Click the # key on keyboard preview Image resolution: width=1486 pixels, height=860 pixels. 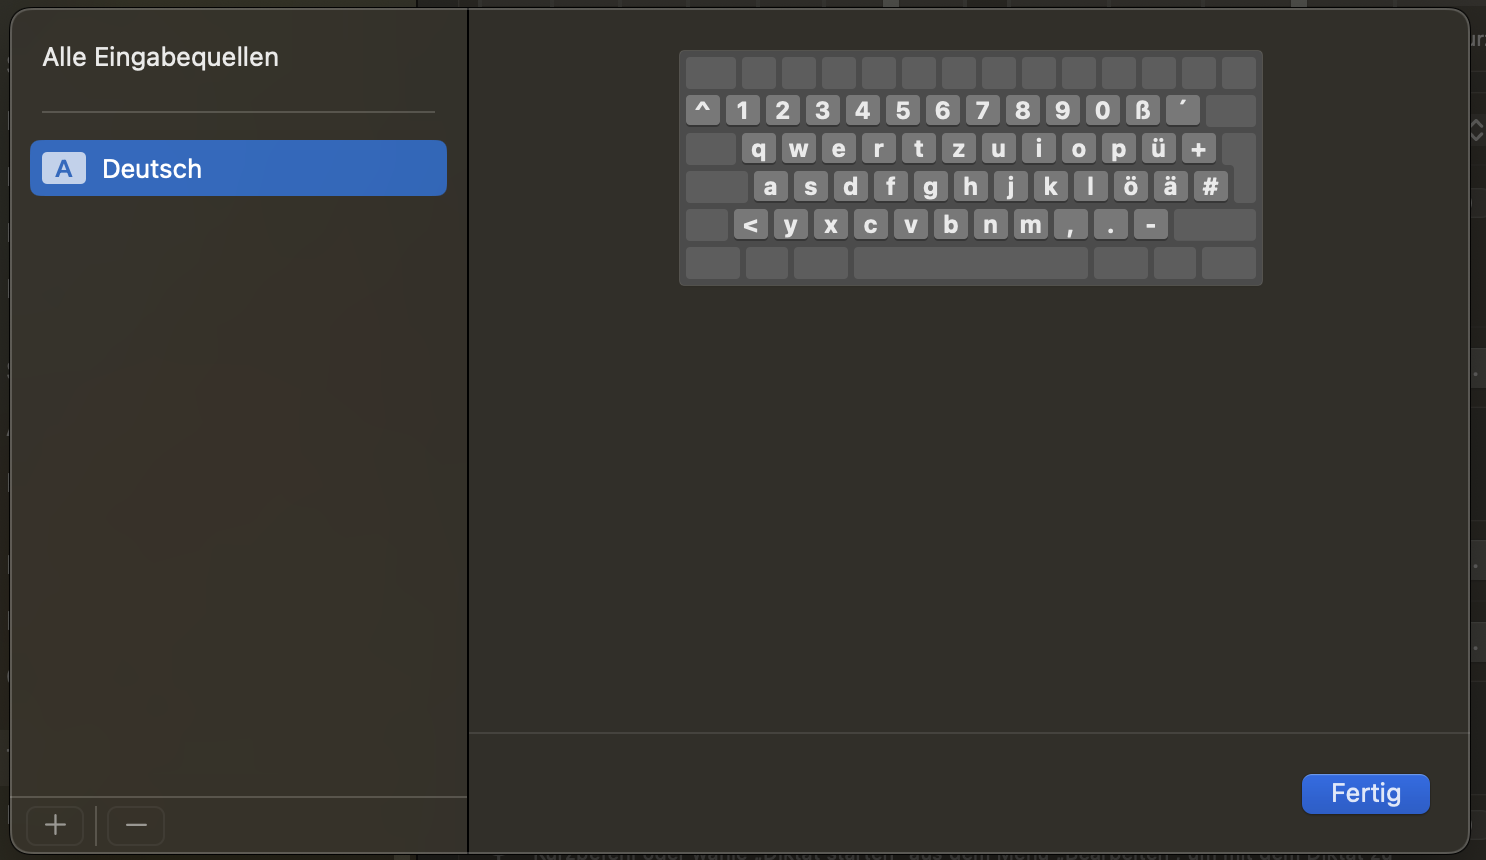1210,186
